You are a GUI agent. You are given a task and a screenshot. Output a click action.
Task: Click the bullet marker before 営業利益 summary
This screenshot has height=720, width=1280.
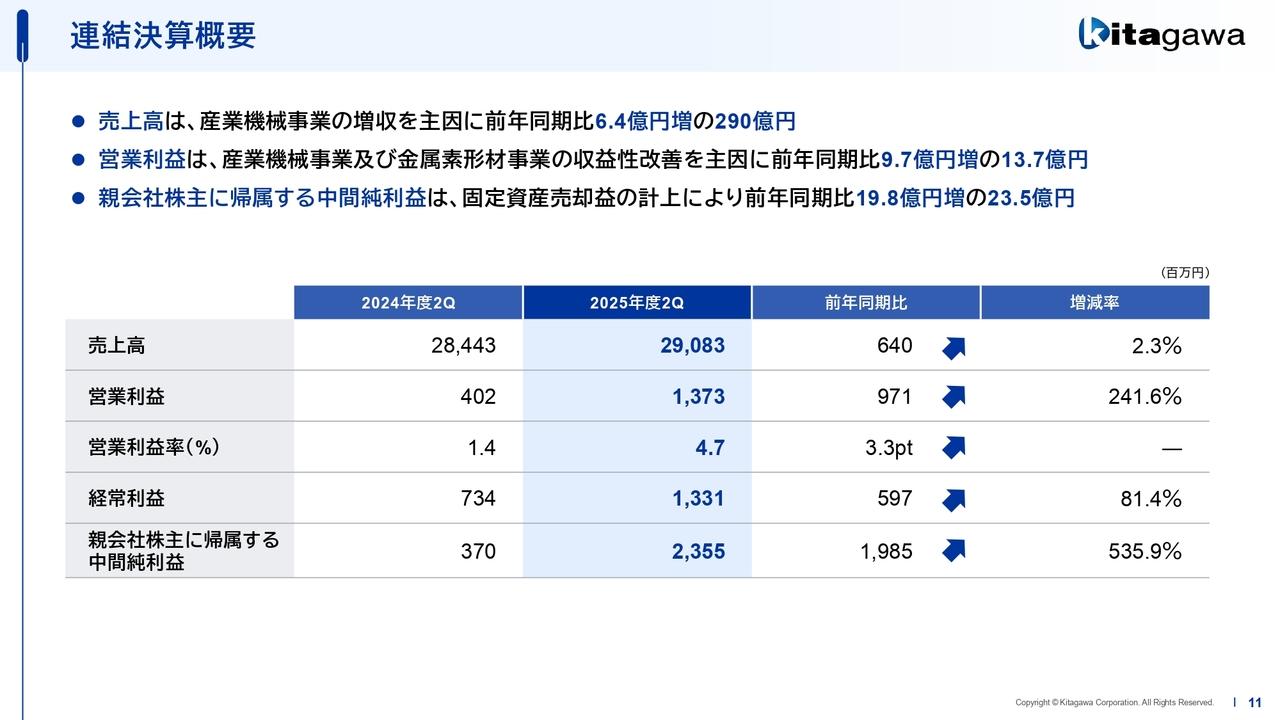(76, 159)
